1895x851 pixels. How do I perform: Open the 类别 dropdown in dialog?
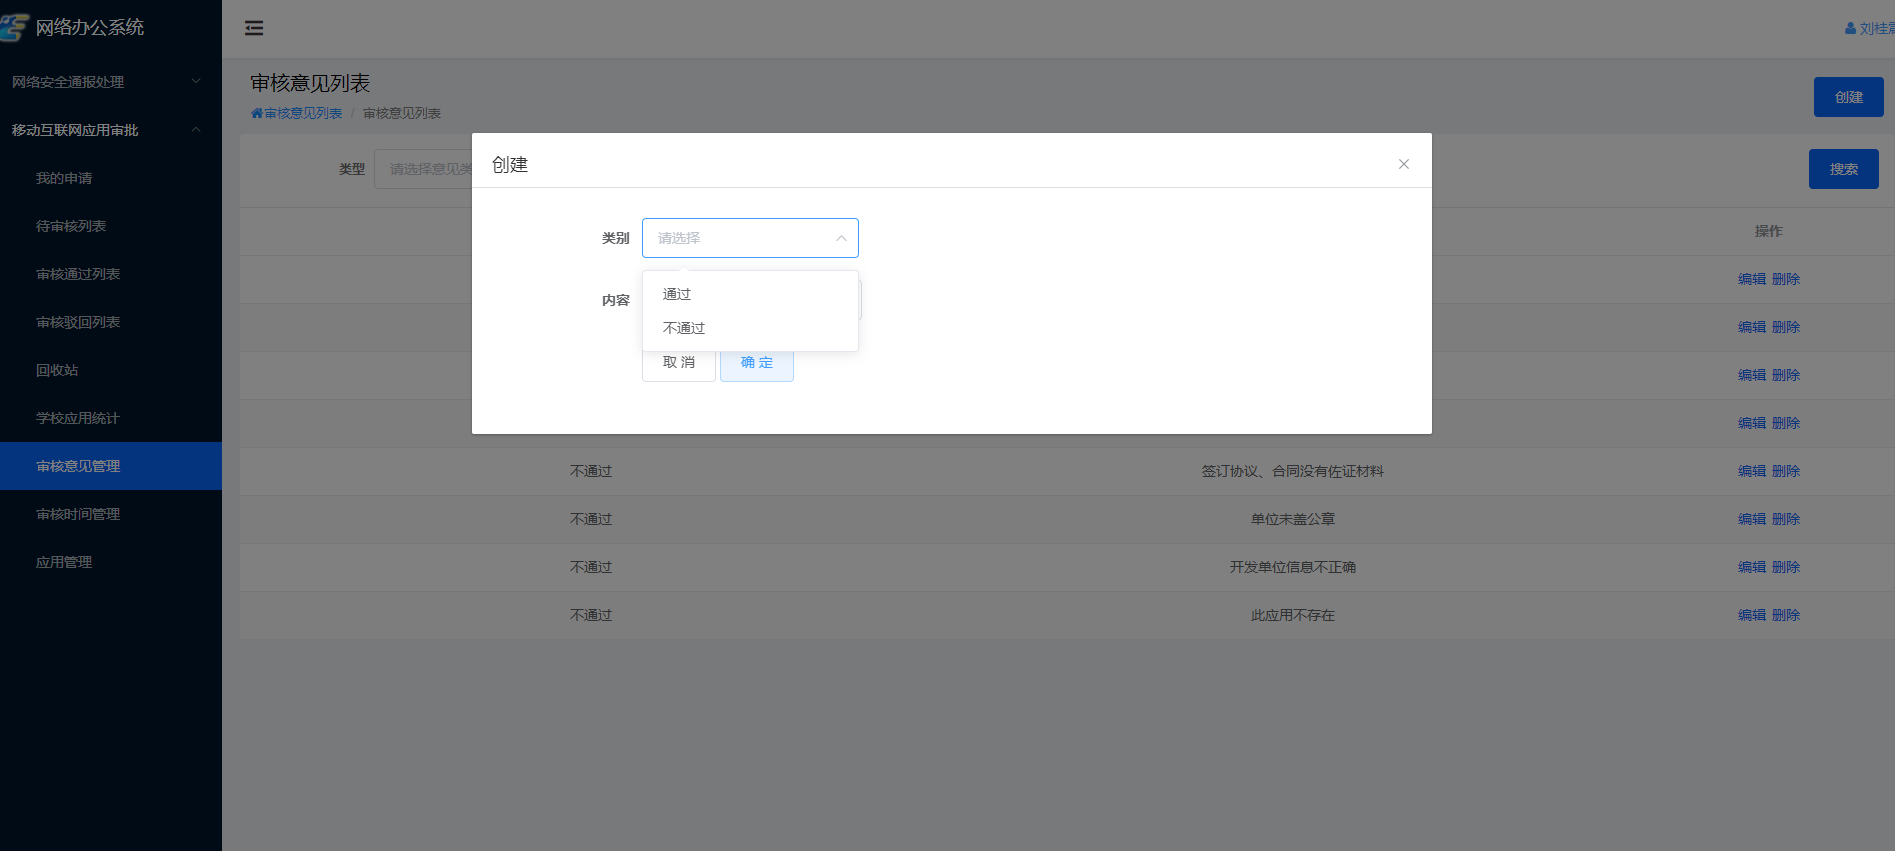749,238
